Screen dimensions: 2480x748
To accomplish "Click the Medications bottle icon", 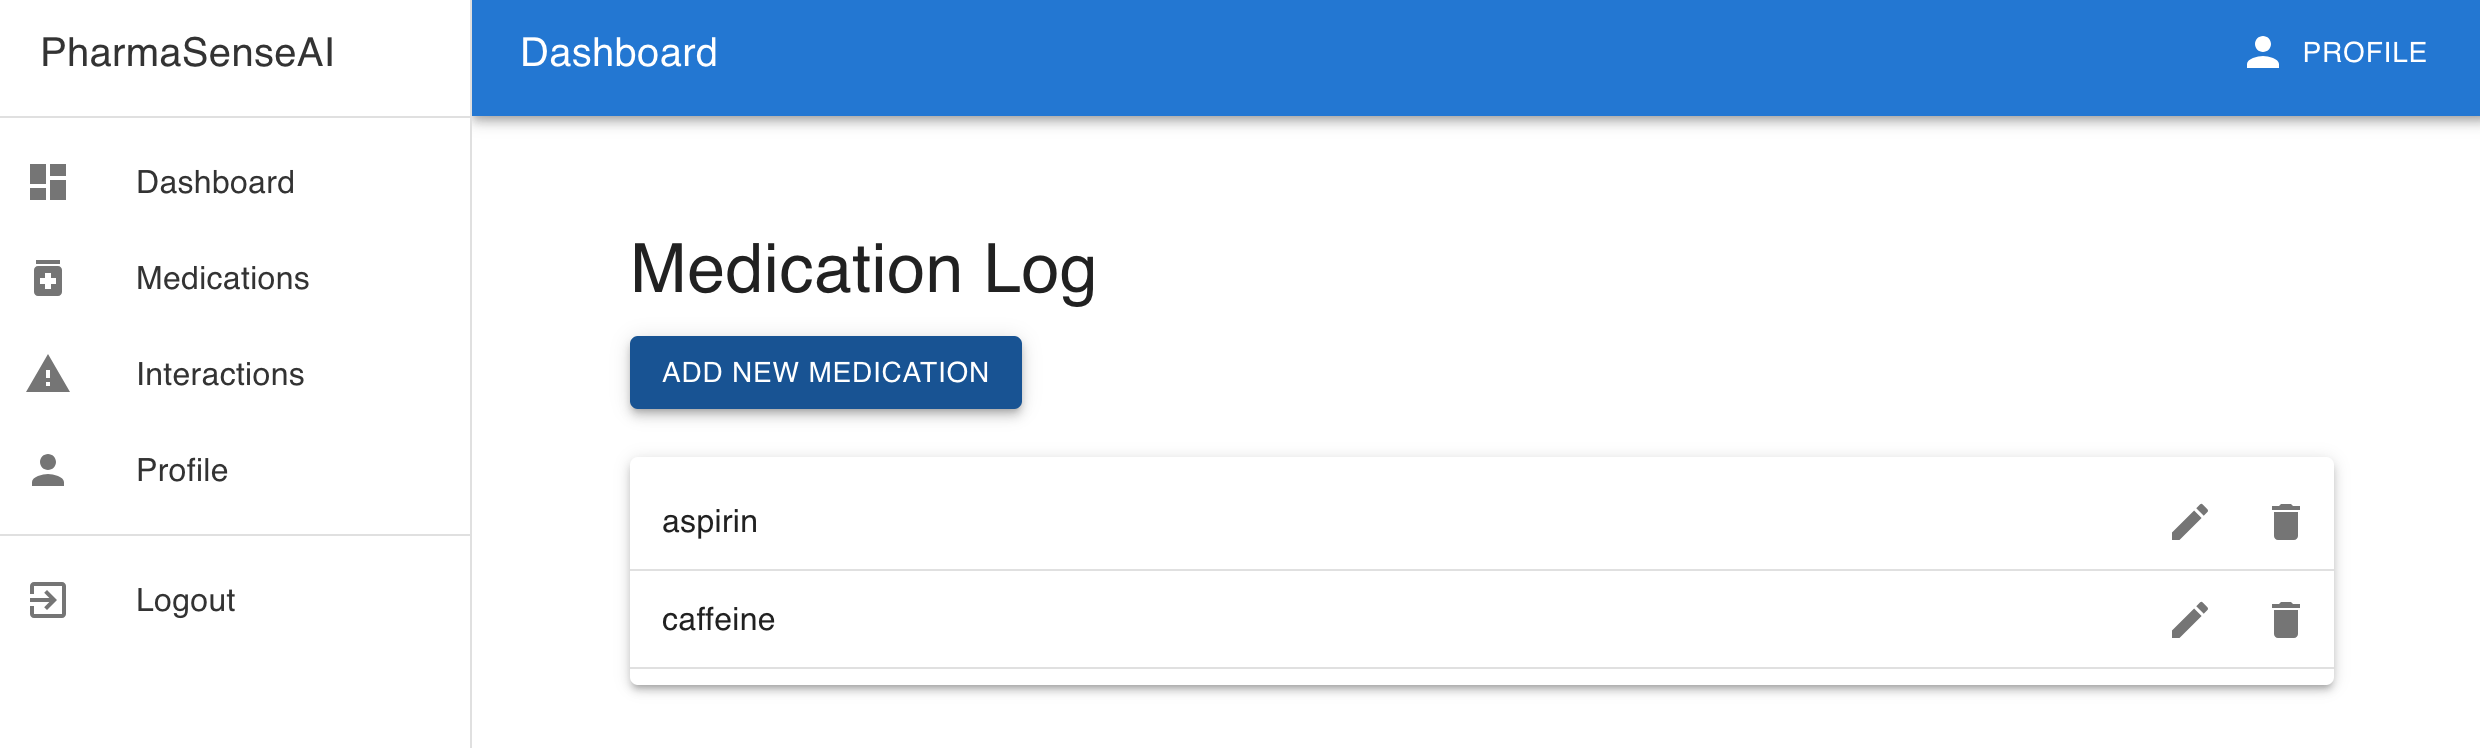I will click(x=48, y=278).
